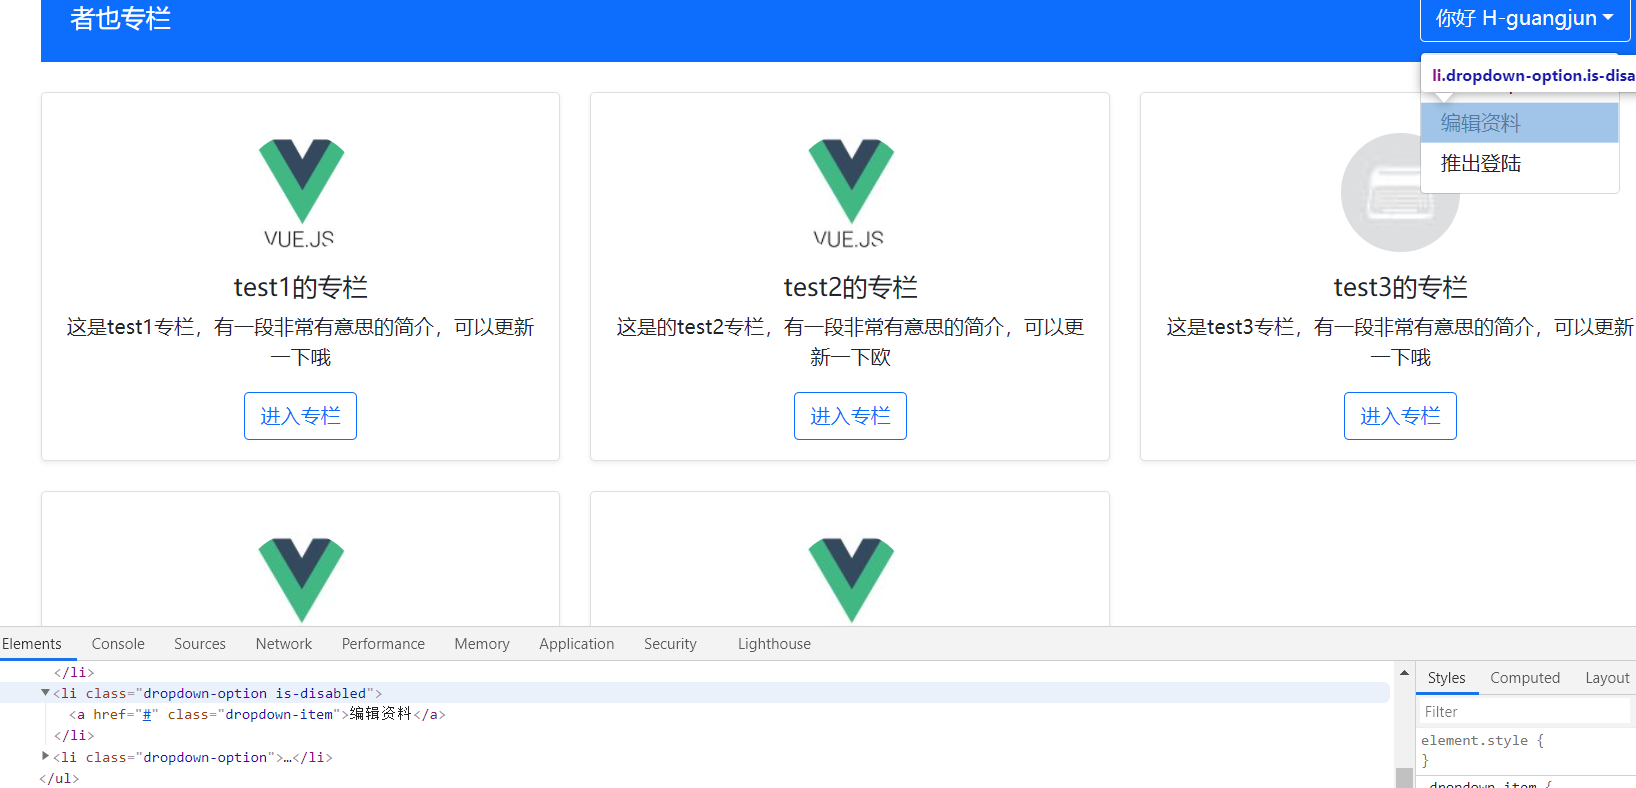Click the Vue.js logo in test2 column card
The image size is (1636, 788).
tap(850, 192)
